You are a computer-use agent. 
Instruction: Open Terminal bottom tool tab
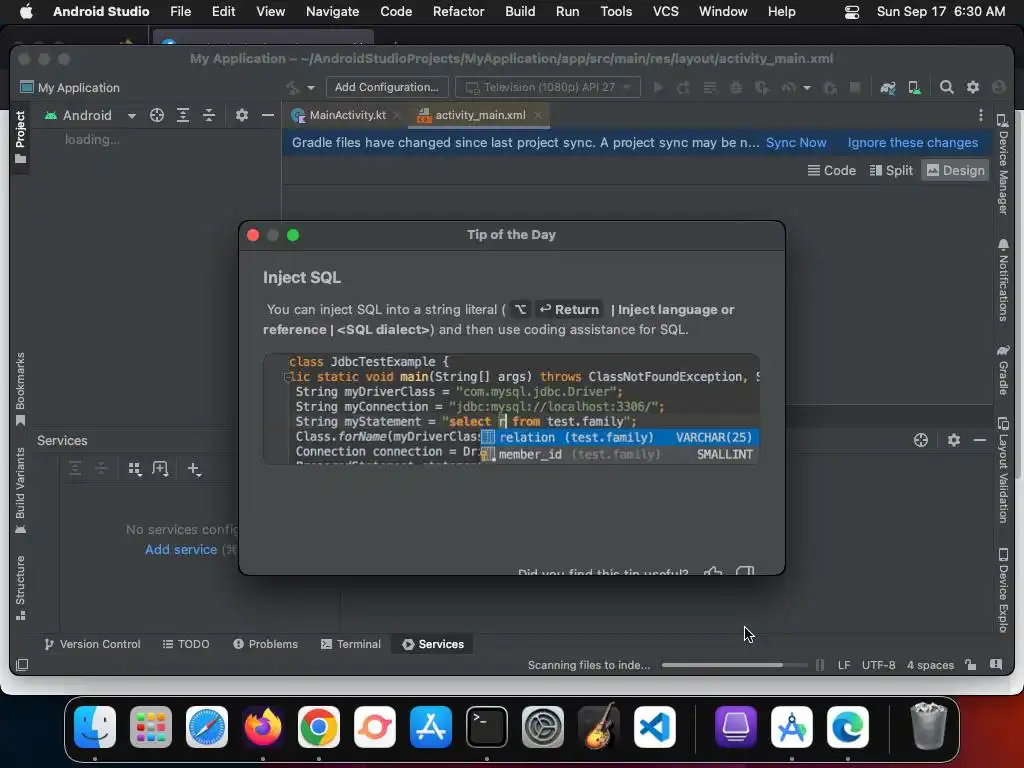click(x=351, y=644)
